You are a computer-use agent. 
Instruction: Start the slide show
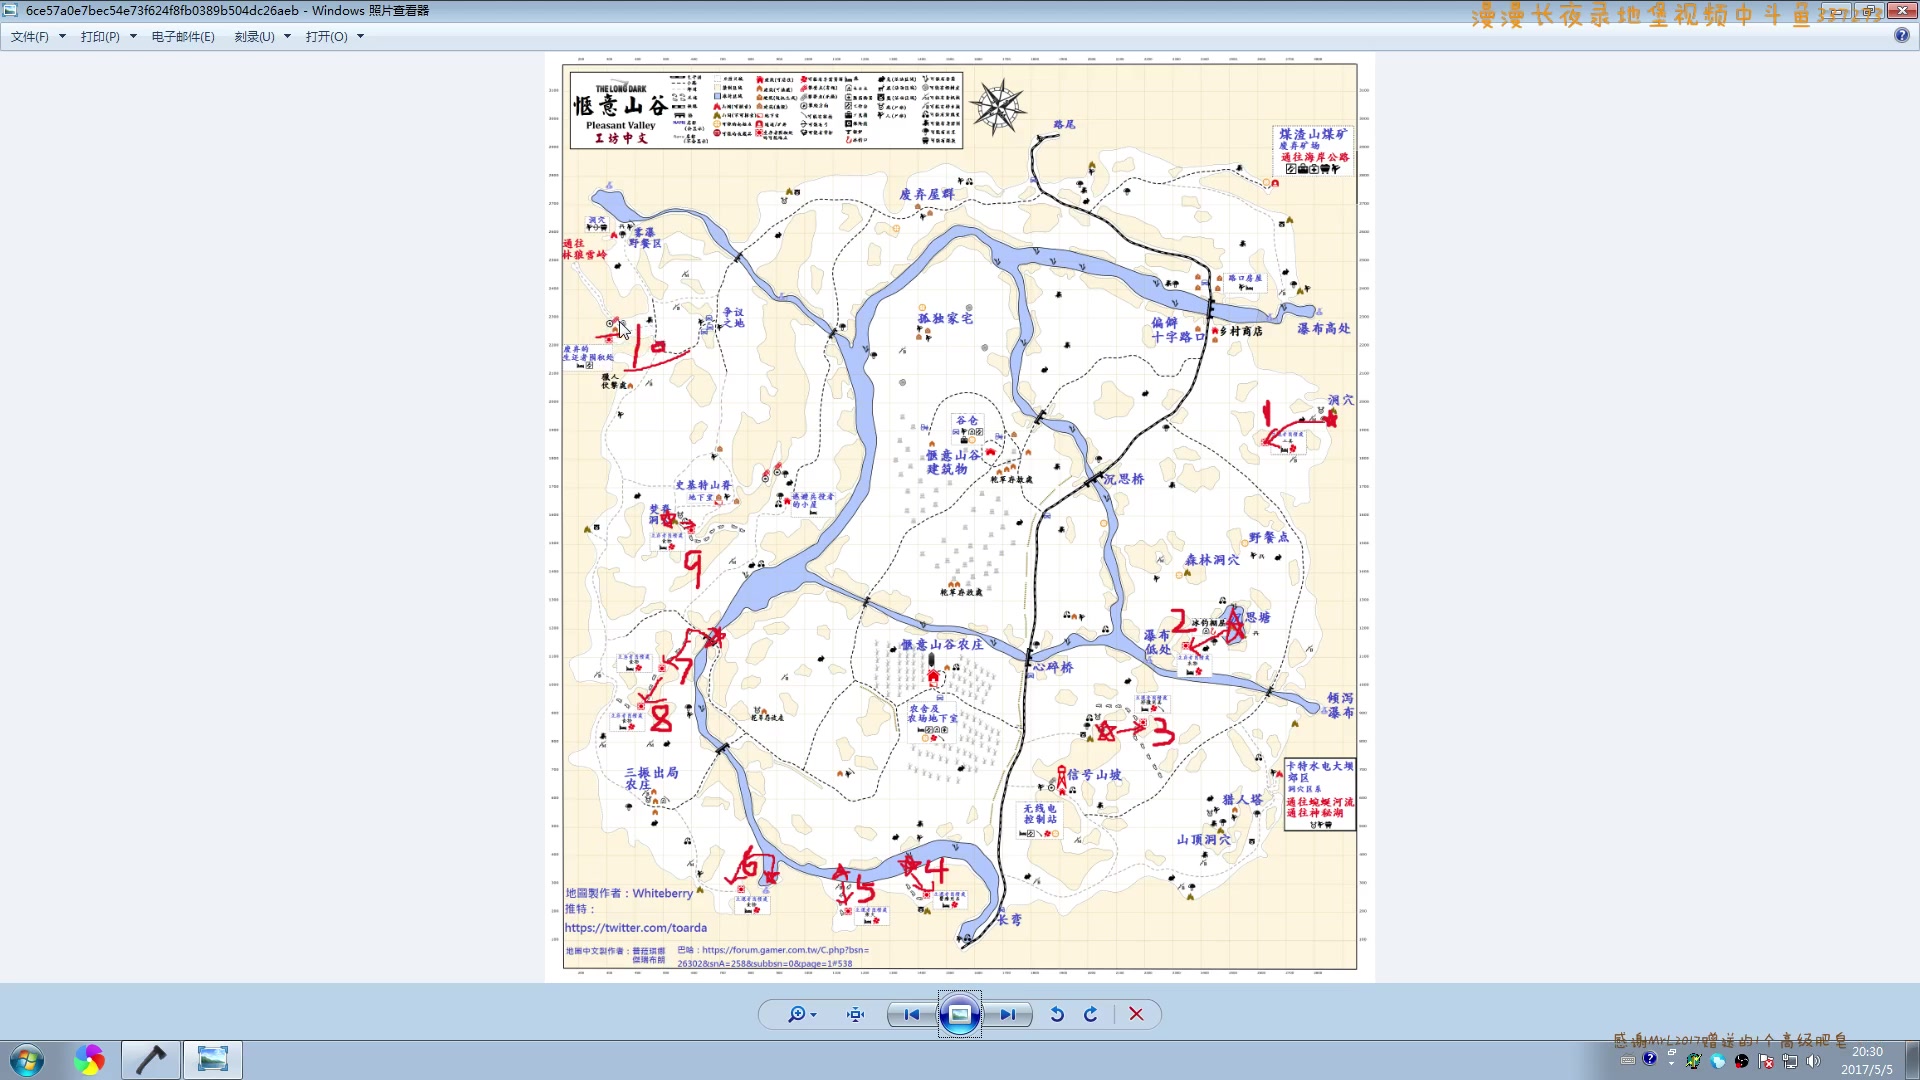tap(959, 1014)
